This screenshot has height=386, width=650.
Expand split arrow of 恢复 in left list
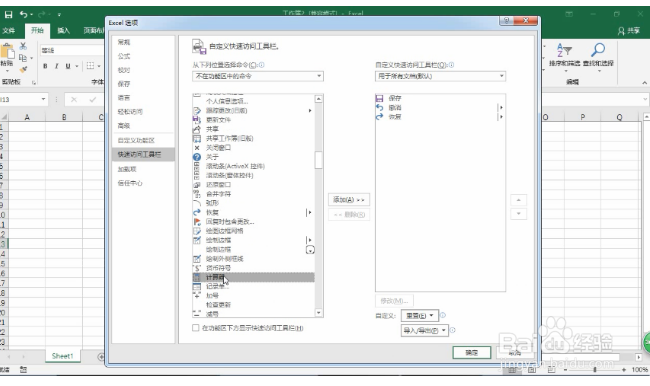tap(309, 212)
